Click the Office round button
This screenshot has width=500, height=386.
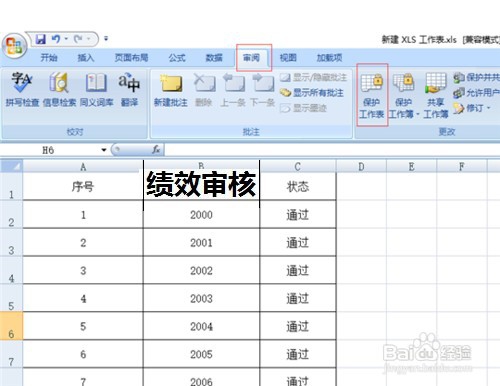tap(14, 46)
